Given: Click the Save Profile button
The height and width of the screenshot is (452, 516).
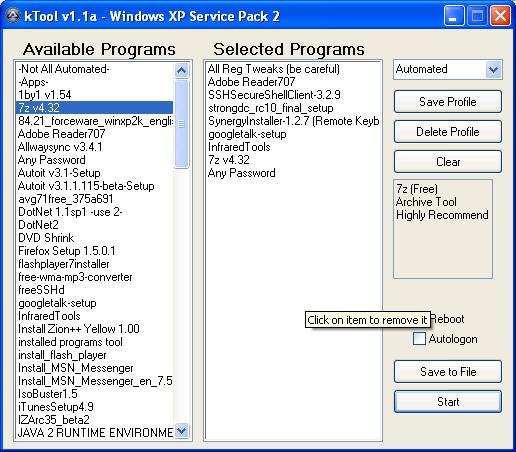Looking at the screenshot, I should pyautogui.click(x=448, y=102).
